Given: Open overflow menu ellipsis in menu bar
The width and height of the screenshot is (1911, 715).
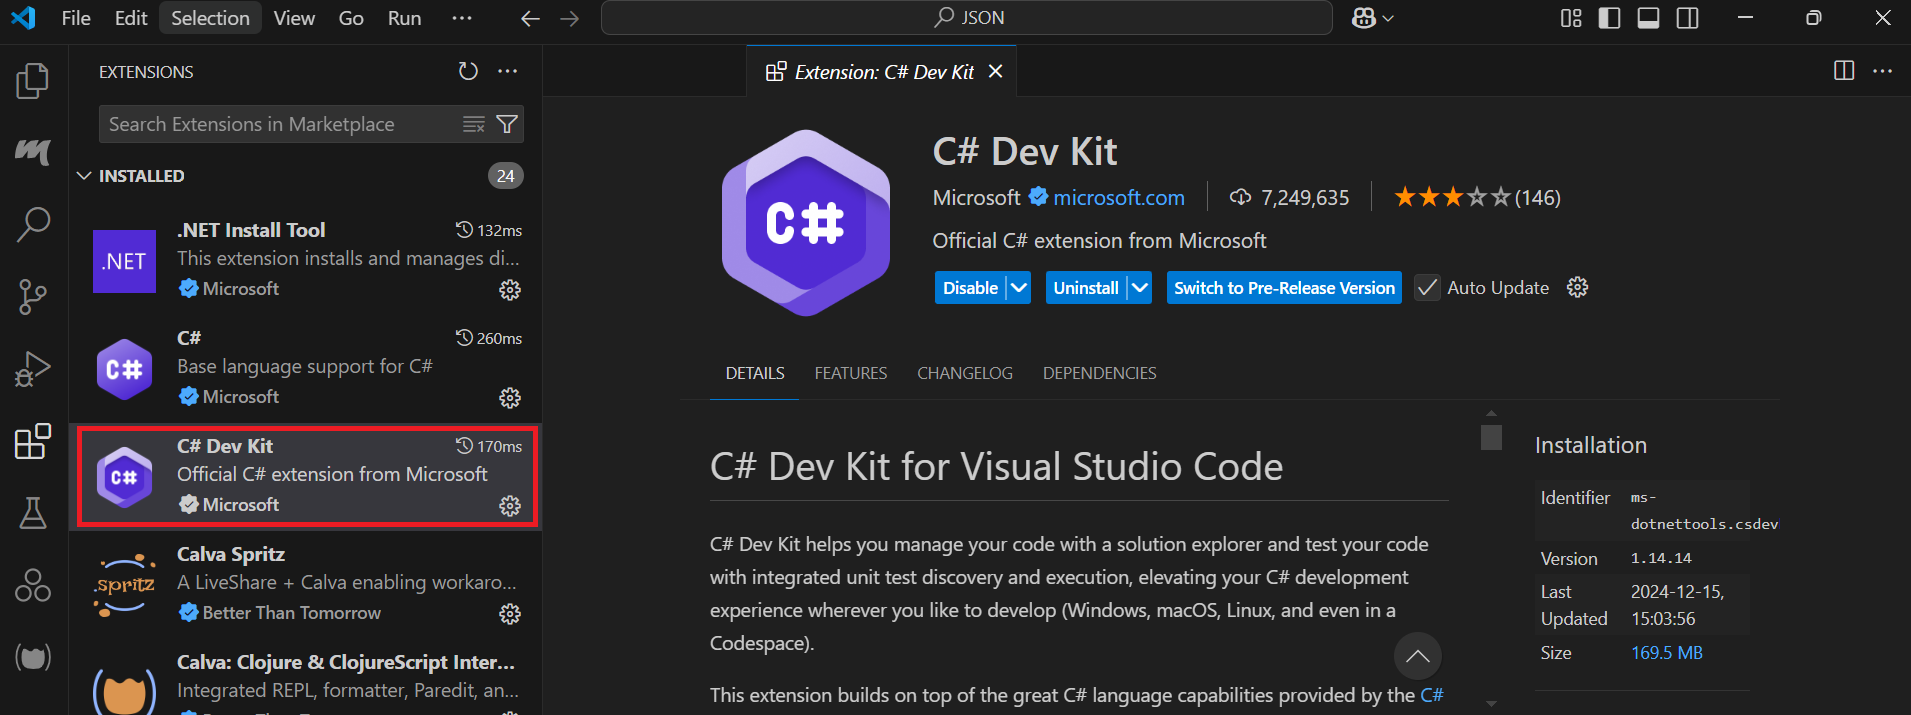Looking at the screenshot, I should click(462, 18).
